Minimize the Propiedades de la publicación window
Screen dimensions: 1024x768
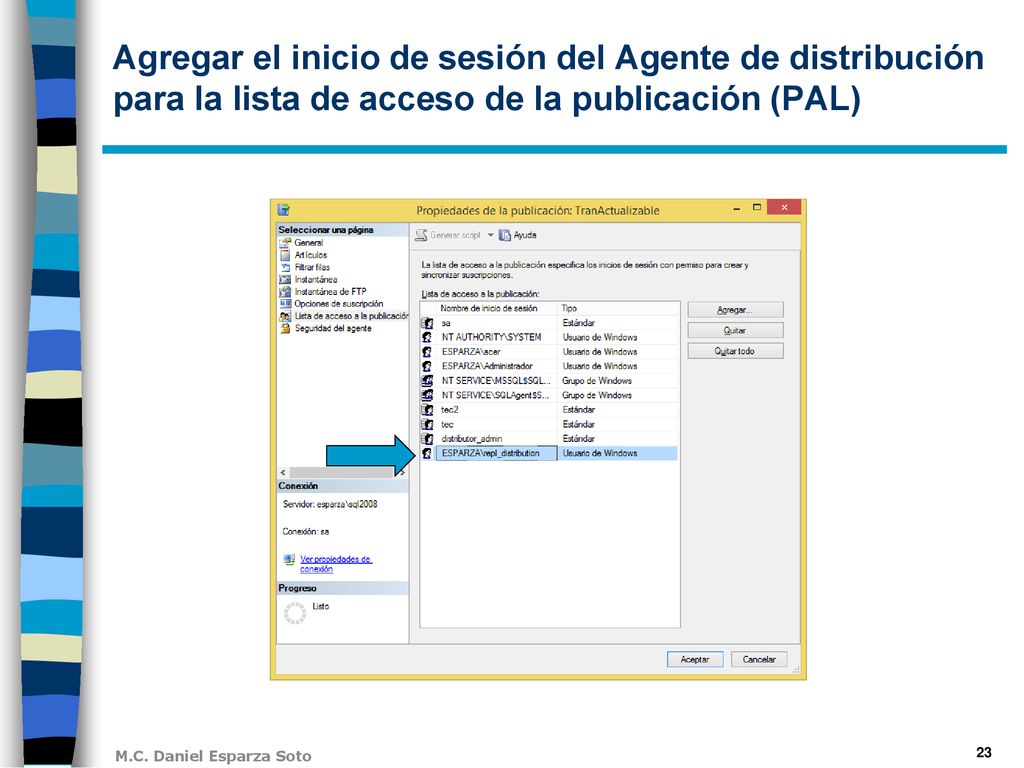pos(737,209)
